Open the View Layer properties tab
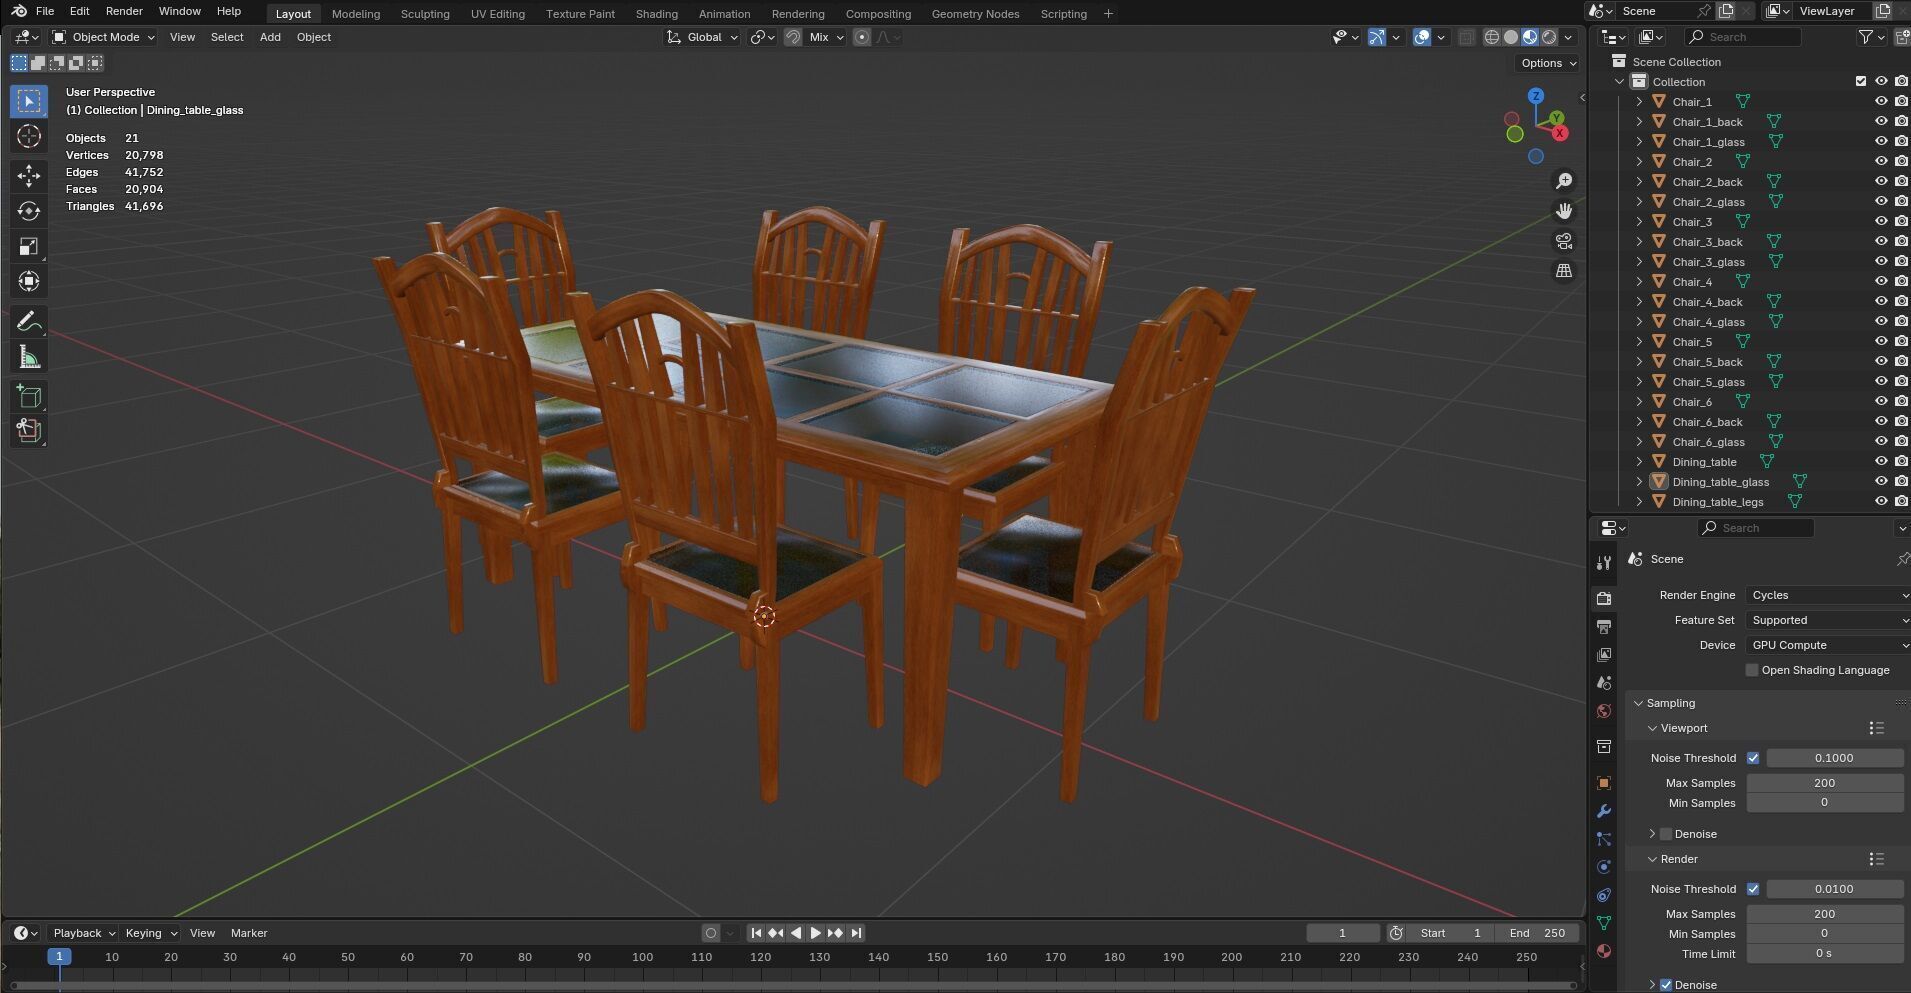Screen dimensions: 1911x993 (1604, 655)
